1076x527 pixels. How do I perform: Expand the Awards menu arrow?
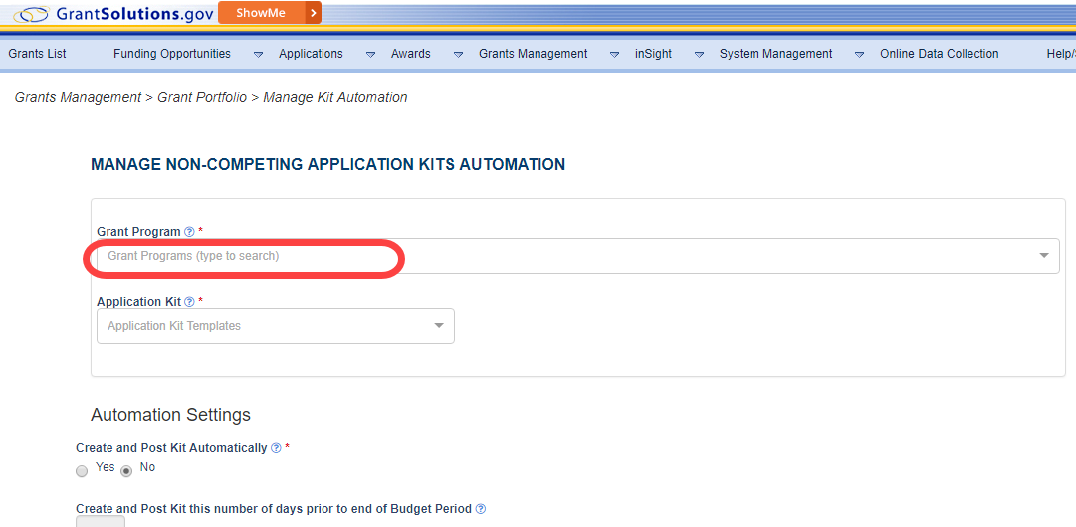coord(458,55)
